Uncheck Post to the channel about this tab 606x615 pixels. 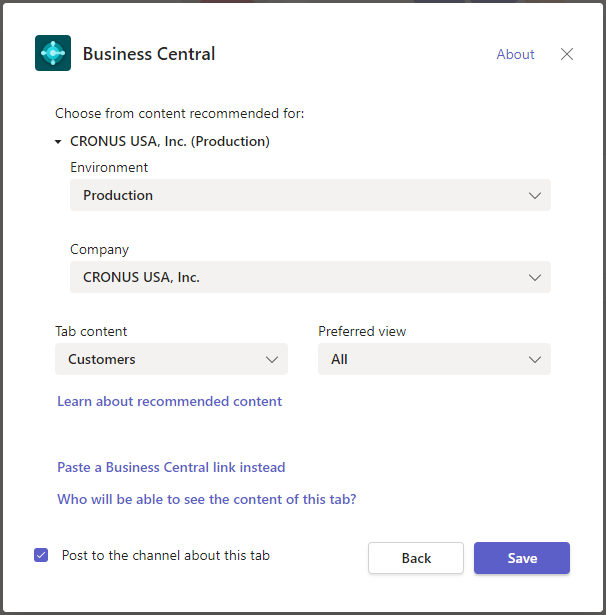point(41,555)
